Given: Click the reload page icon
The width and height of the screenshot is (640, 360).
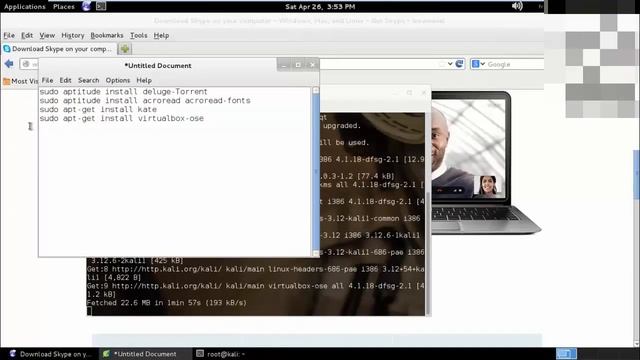Looking at the screenshot, I should [x=460, y=64].
